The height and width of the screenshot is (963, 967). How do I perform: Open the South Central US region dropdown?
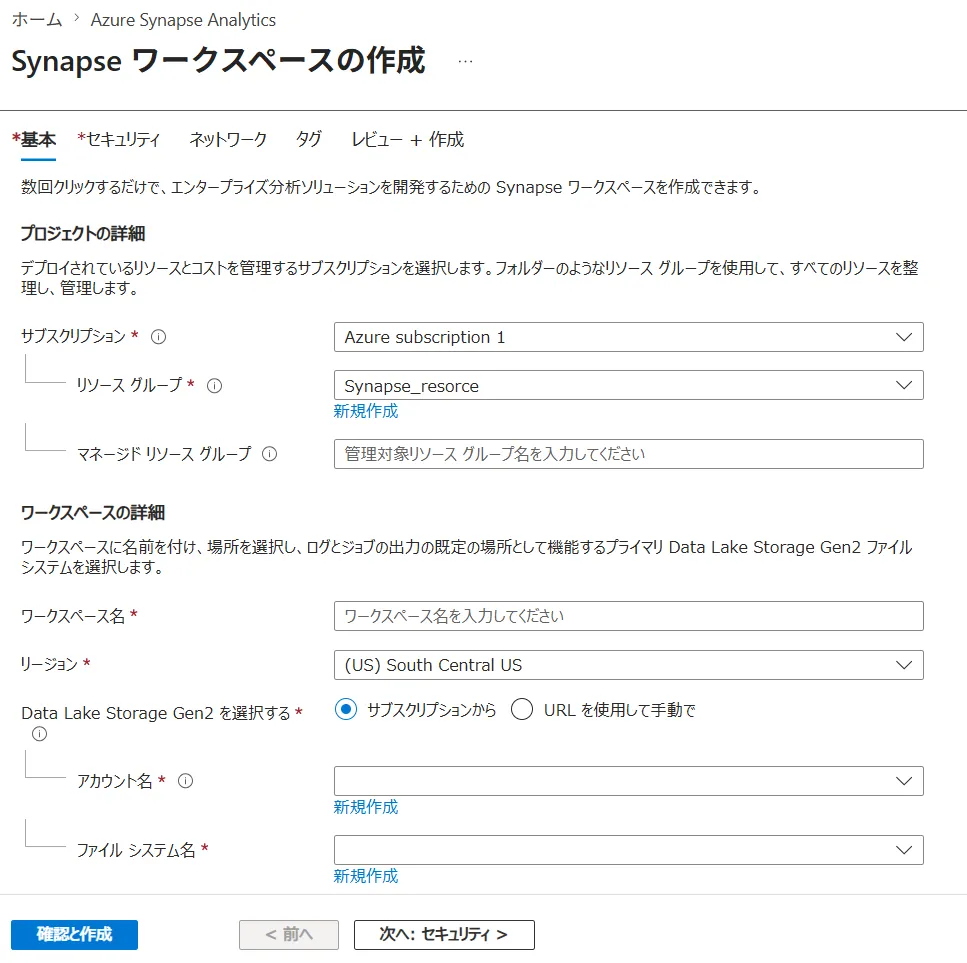pos(628,665)
